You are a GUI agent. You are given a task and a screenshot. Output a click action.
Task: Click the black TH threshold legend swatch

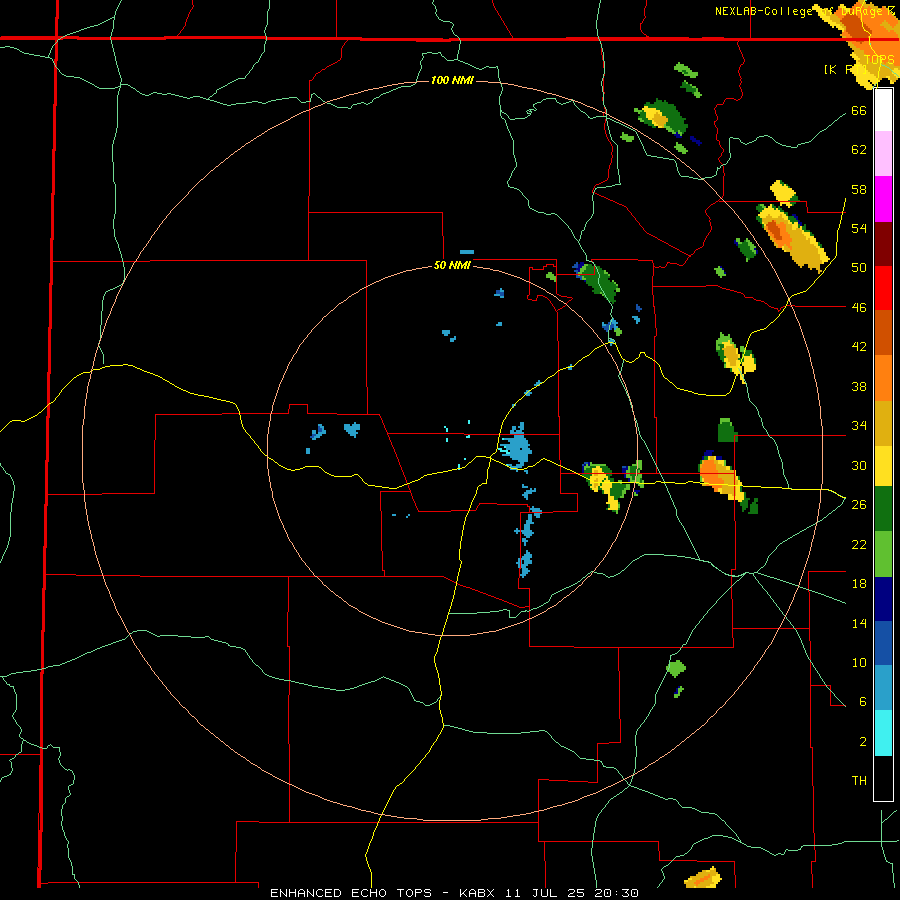pos(883,778)
